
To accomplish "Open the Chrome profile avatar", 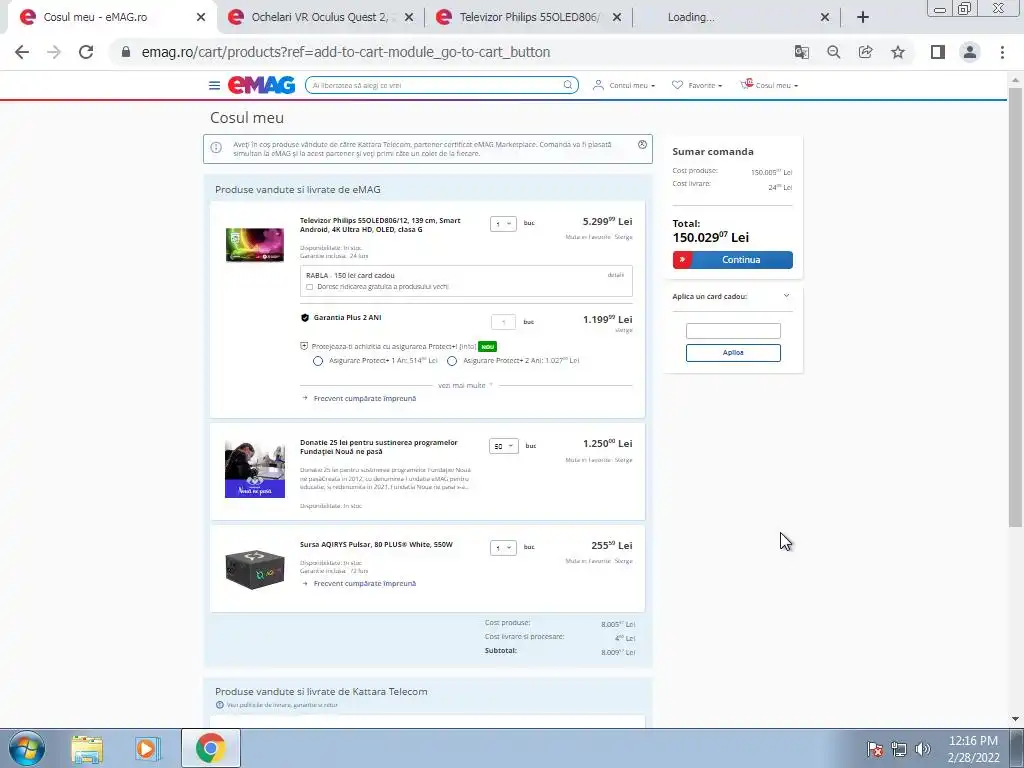I will (970, 52).
